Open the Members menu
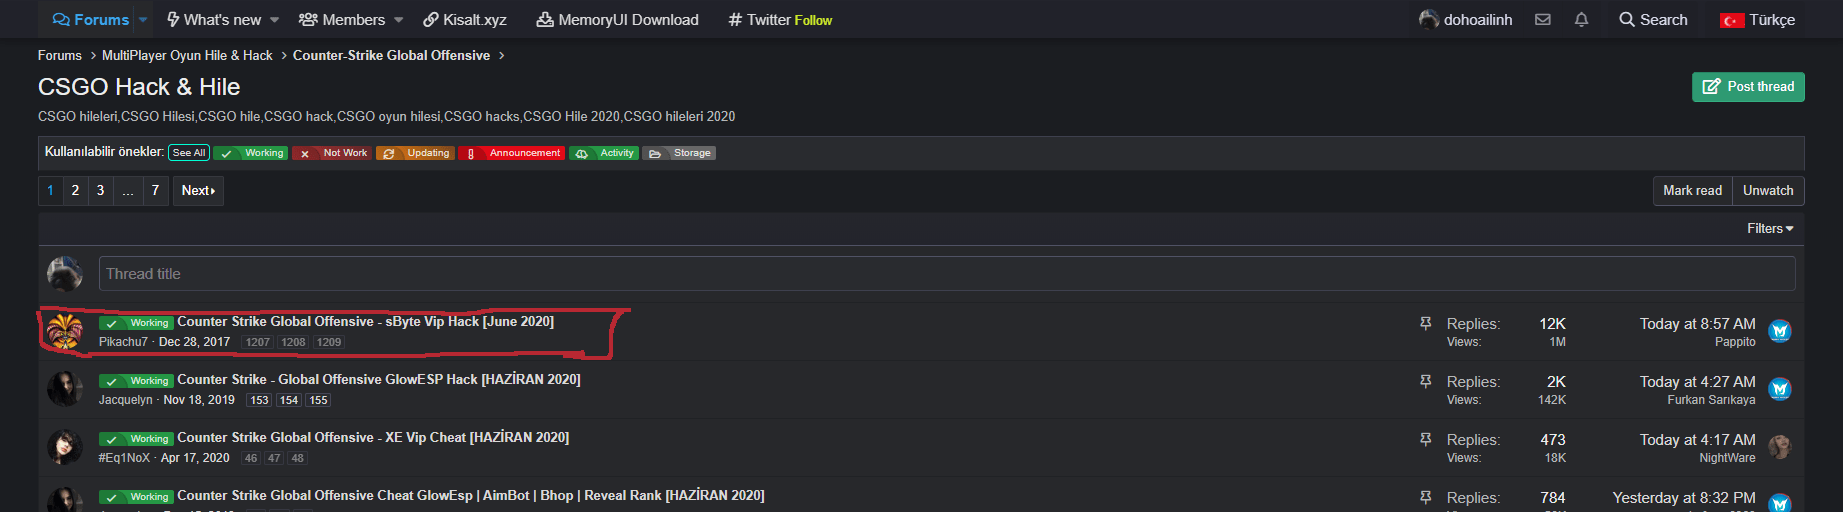 pos(342,19)
